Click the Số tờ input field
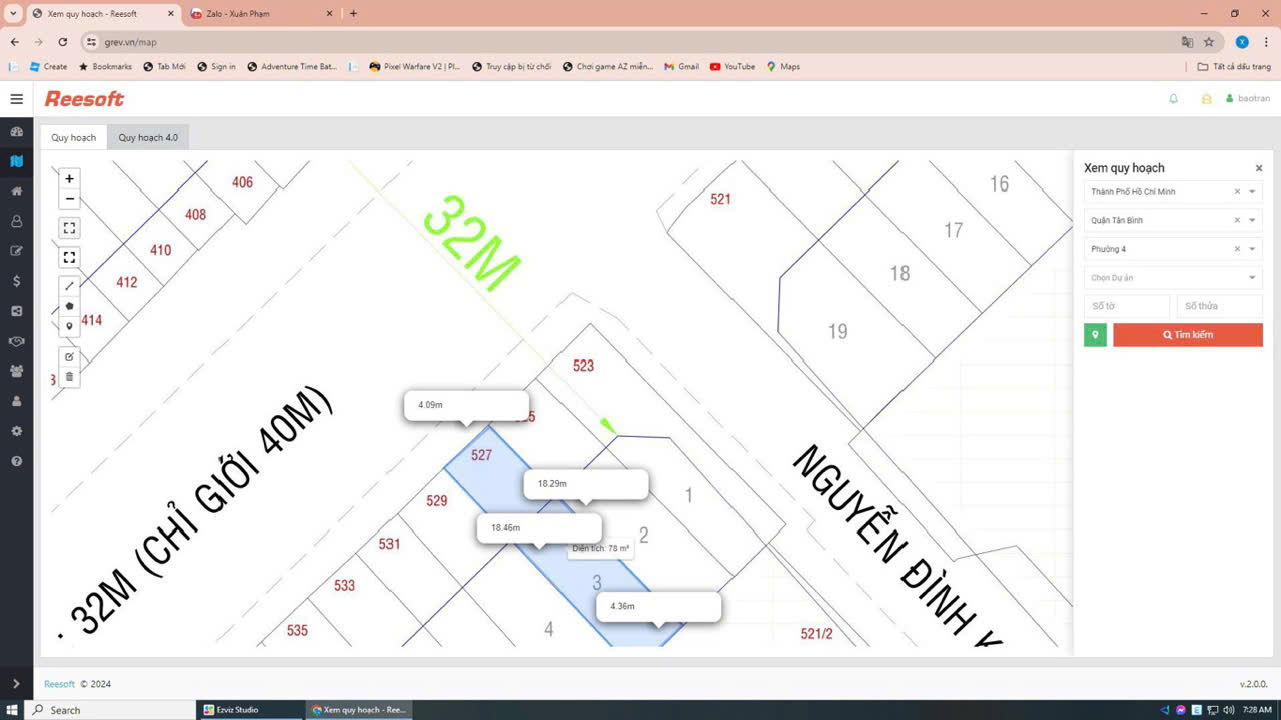 (1126, 306)
